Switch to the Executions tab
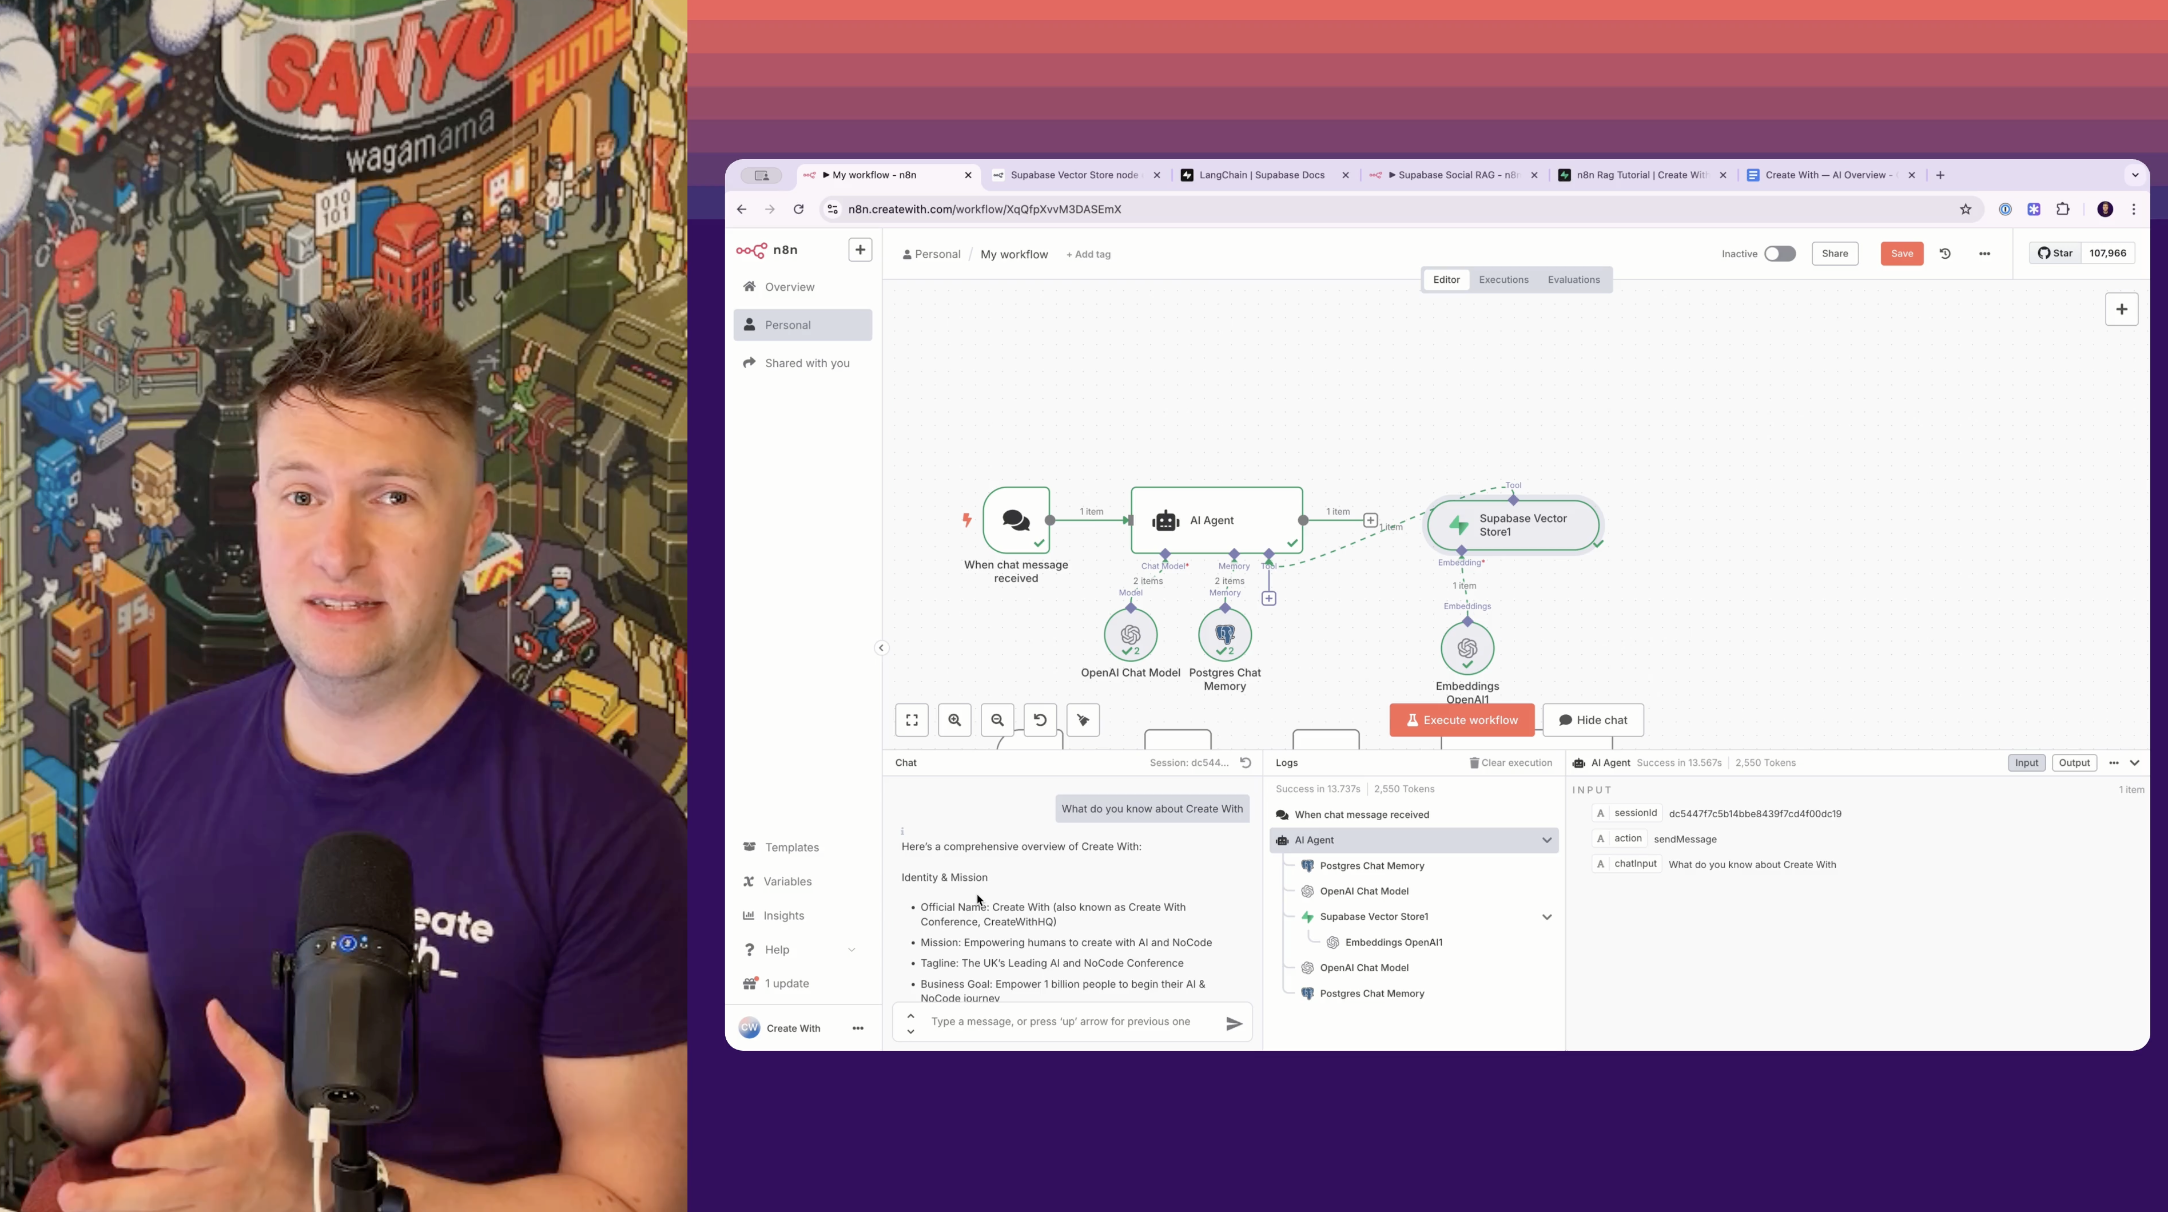This screenshot has width=2168, height=1212. pyautogui.click(x=1503, y=279)
